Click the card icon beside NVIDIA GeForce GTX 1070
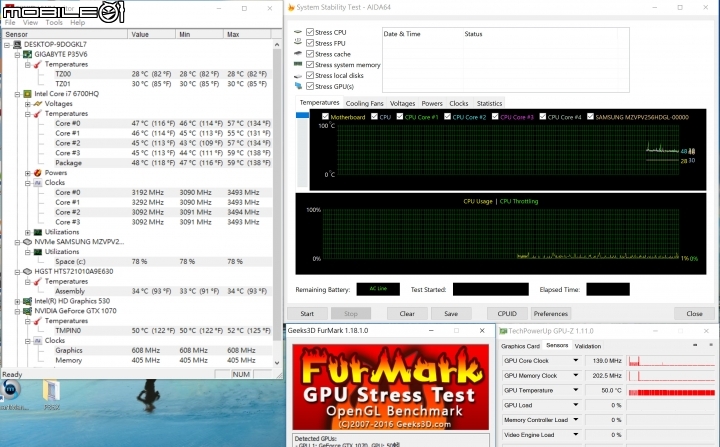The height and width of the screenshot is (447, 720). [x=28, y=311]
